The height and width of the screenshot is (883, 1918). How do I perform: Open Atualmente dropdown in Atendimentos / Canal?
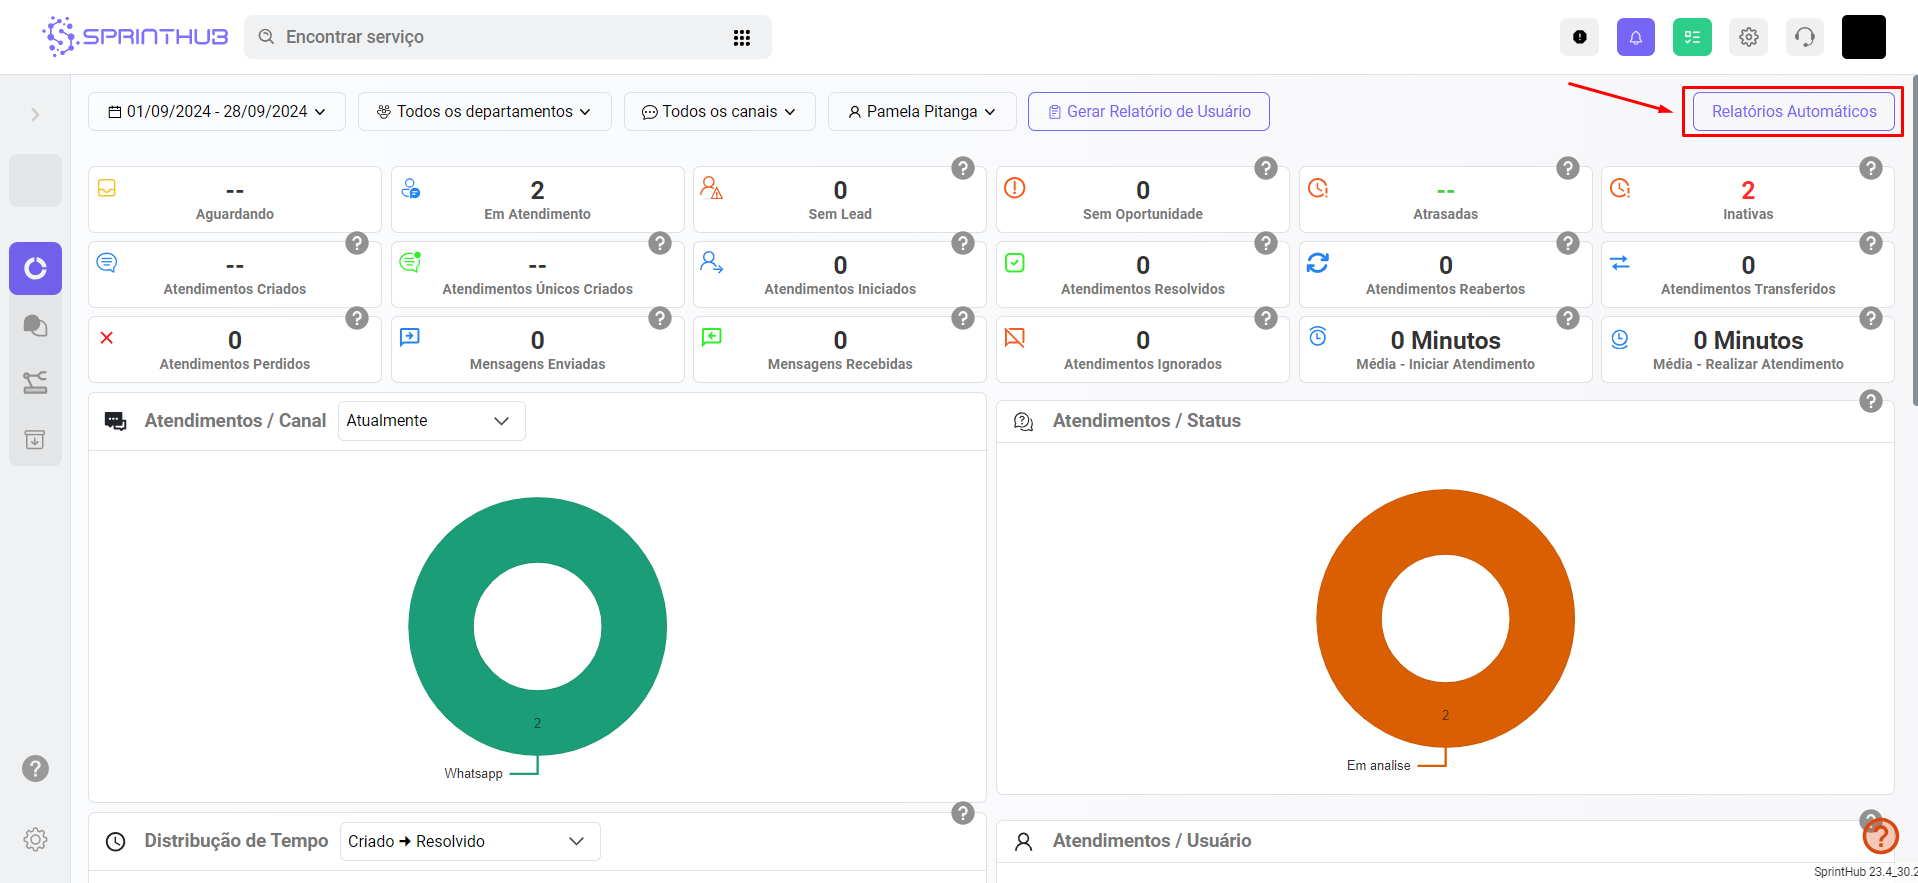(x=431, y=421)
